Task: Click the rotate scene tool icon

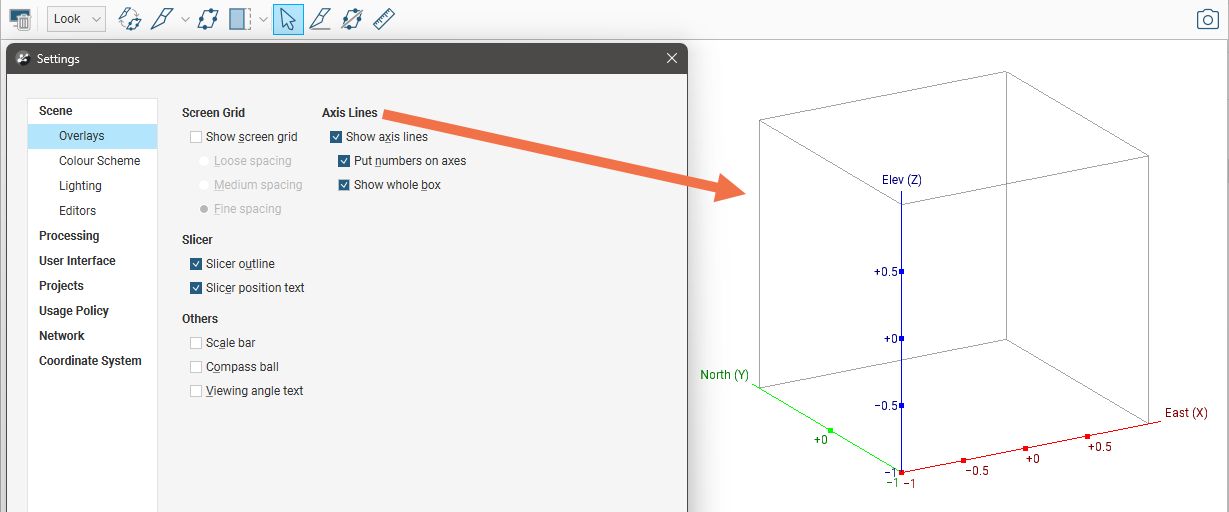Action: point(129,19)
